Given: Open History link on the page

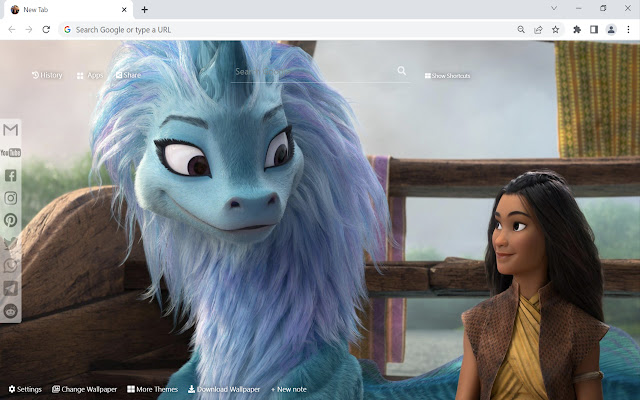Looking at the screenshot, I should click(x=47, y=75).
